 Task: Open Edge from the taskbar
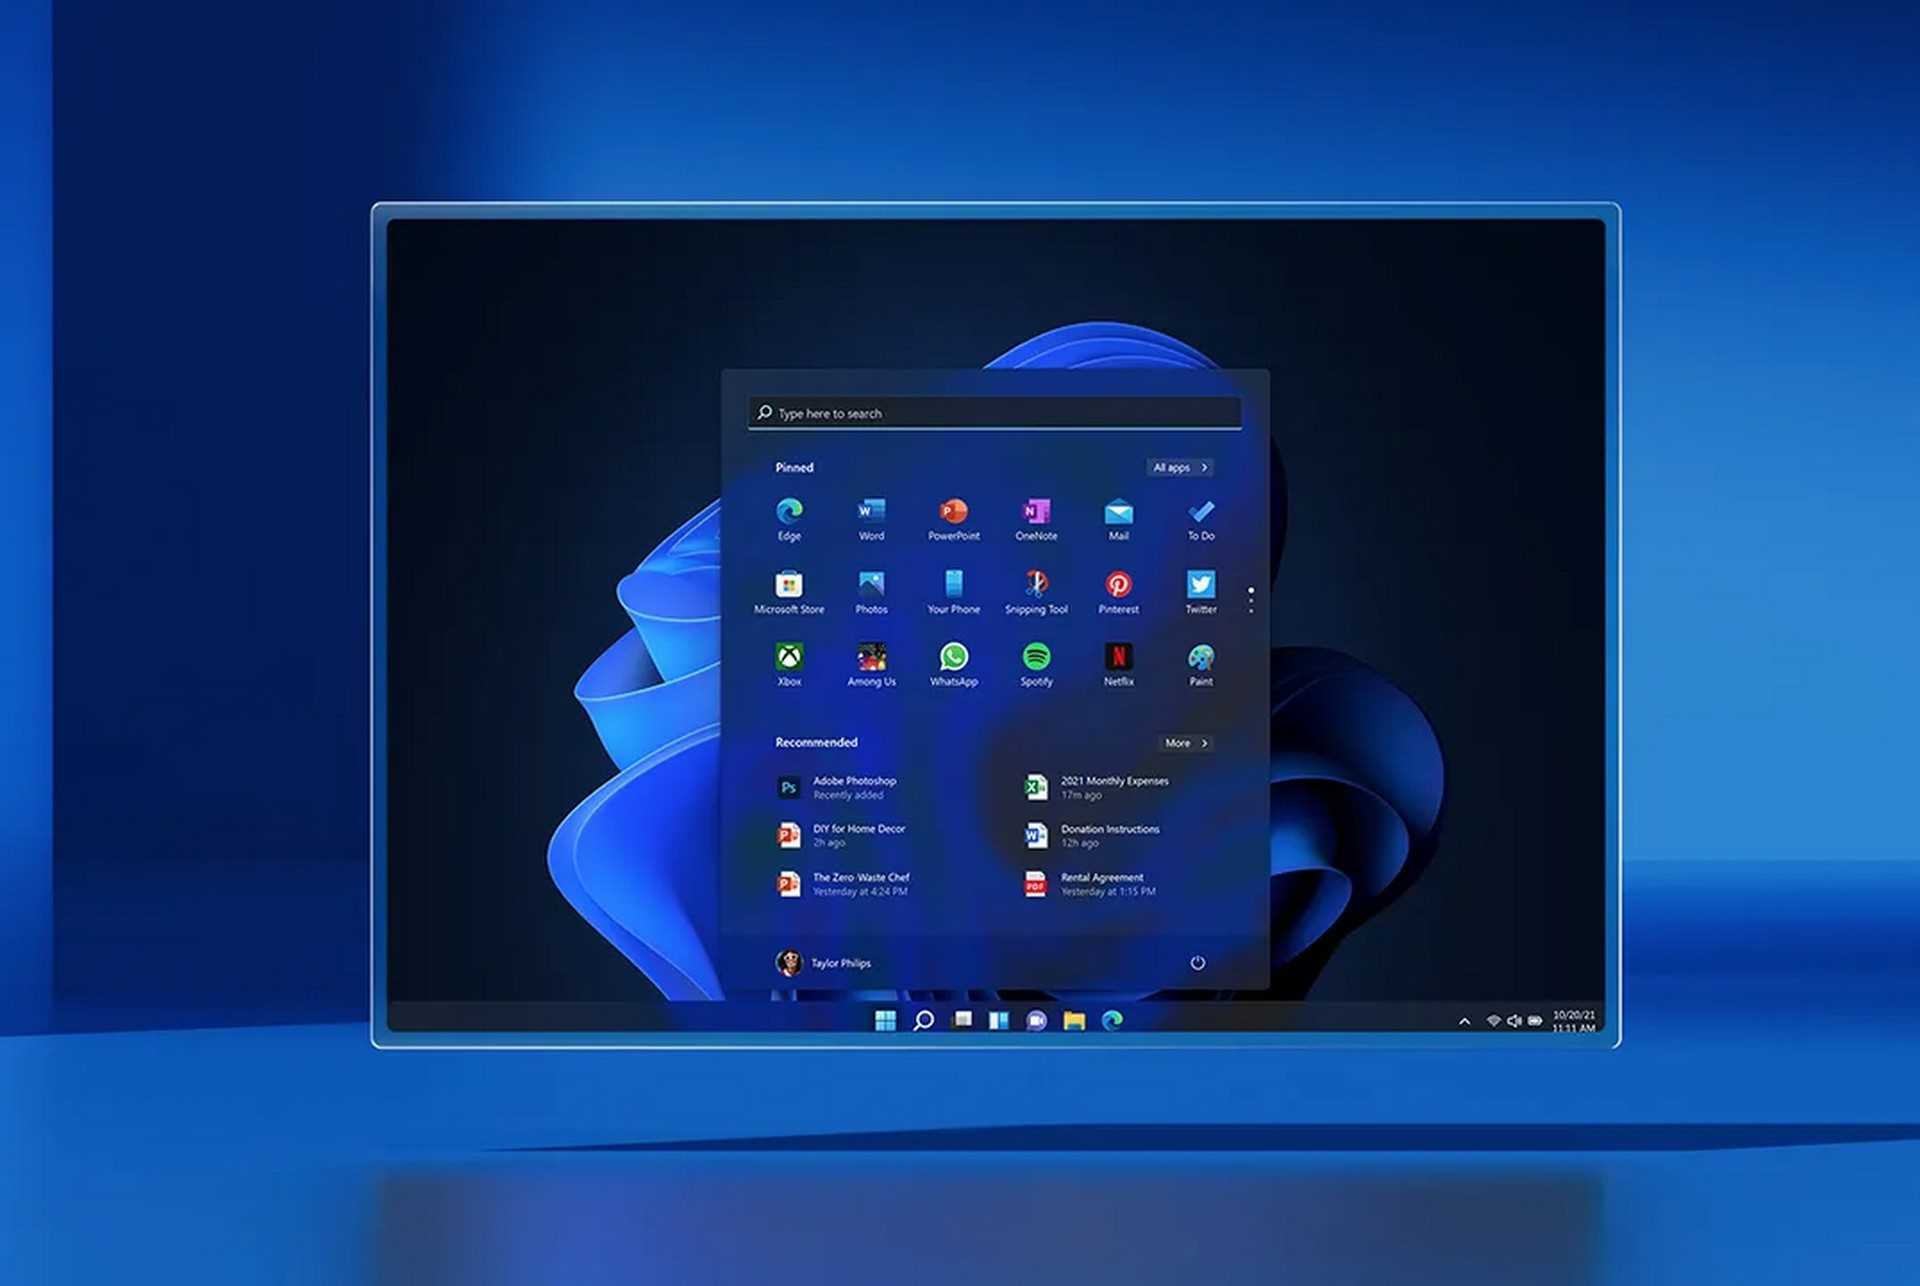(1112, 1020)
